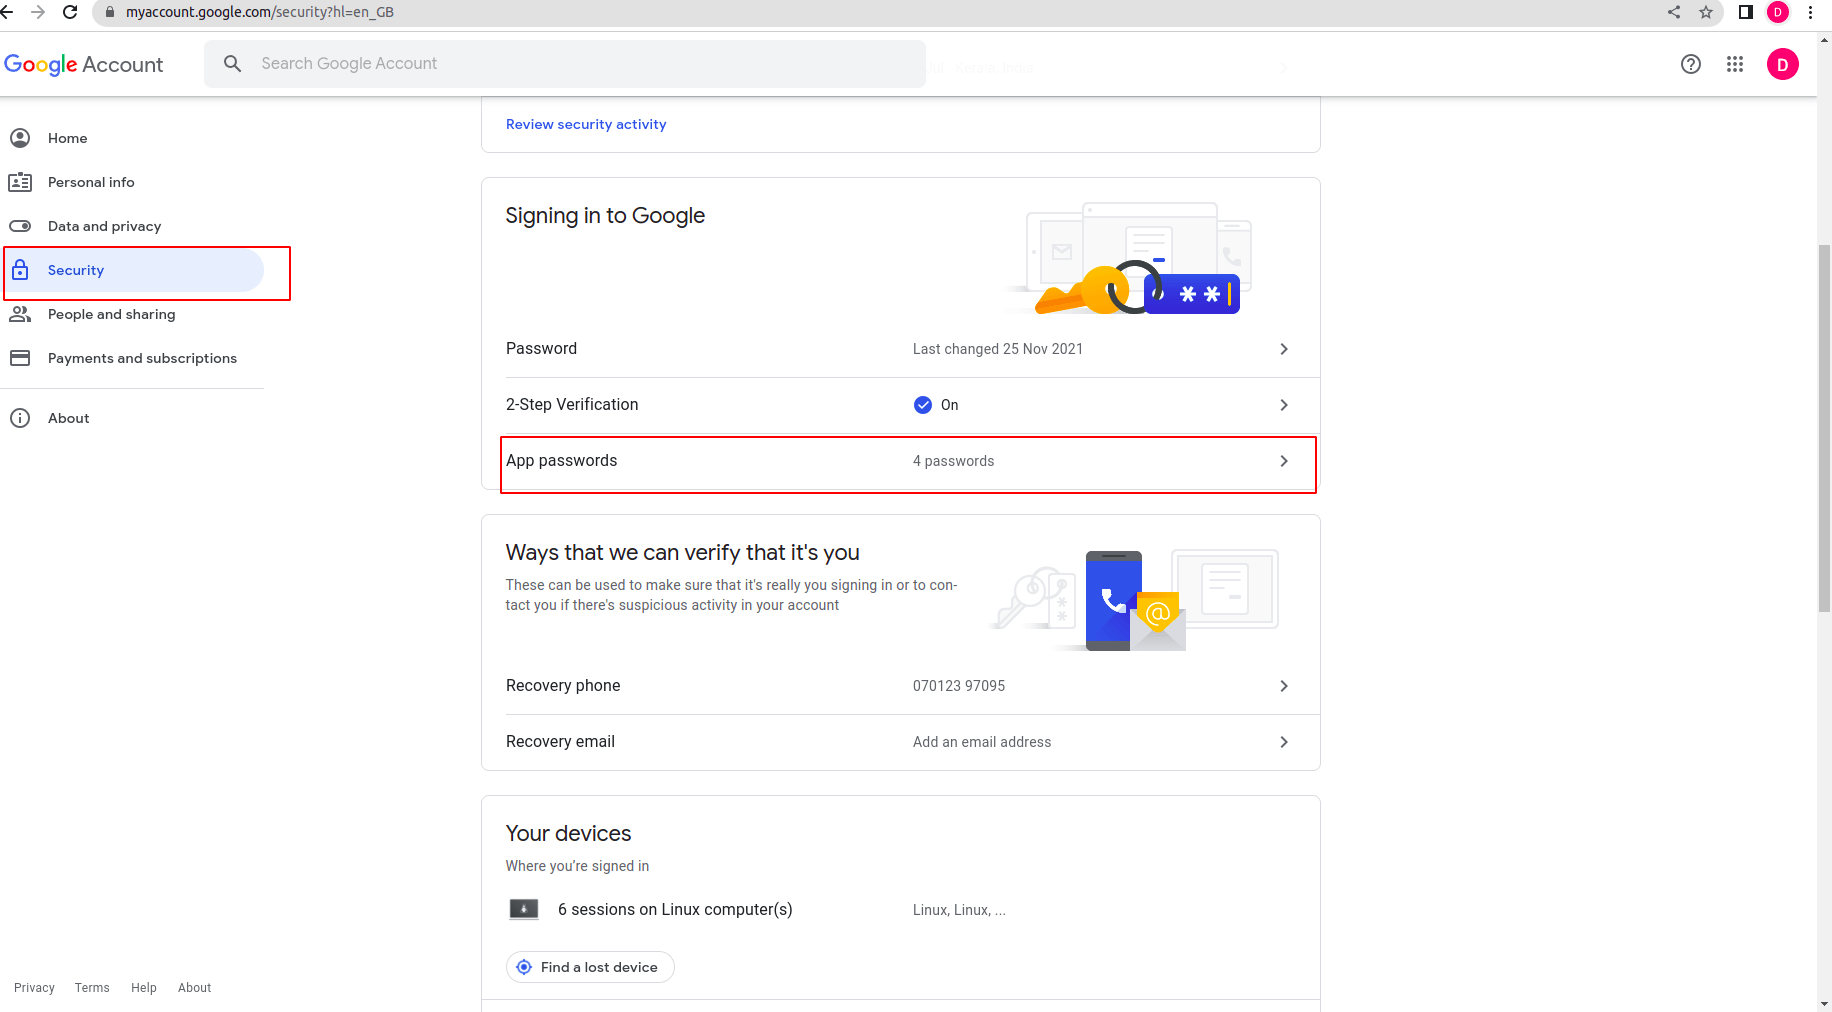1832x1012 pixels.
Task: Open Data and privacy section
Action: 132,226
